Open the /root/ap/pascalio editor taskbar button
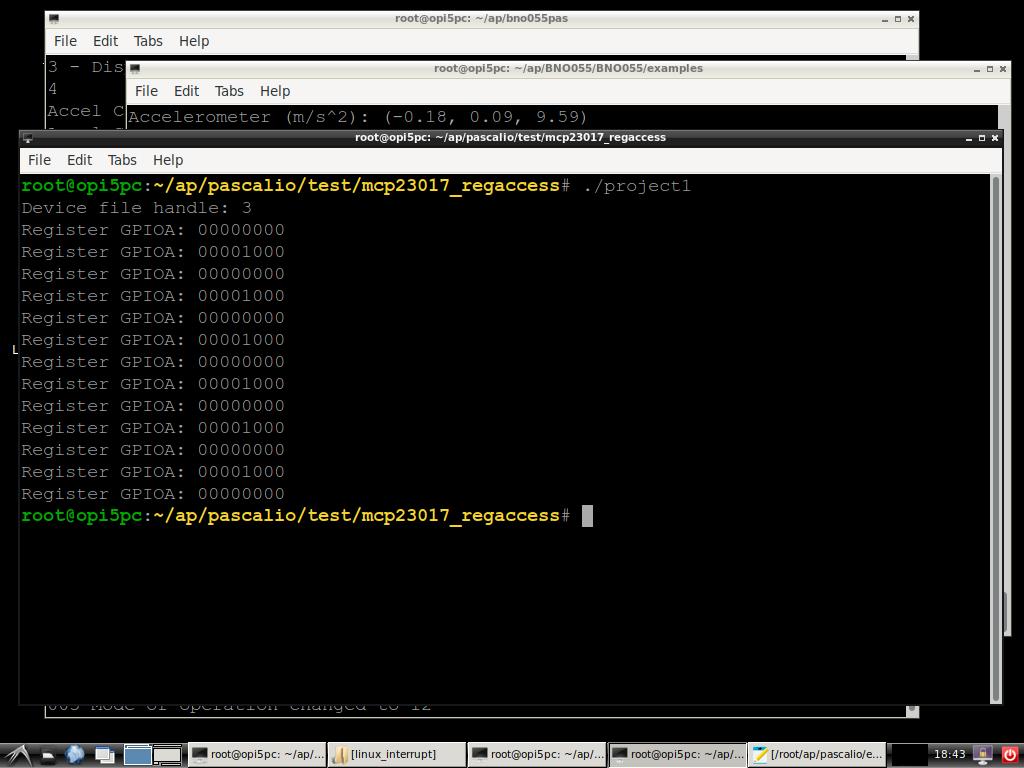This screenshot has height=768, width=1024. click(817, 754)
